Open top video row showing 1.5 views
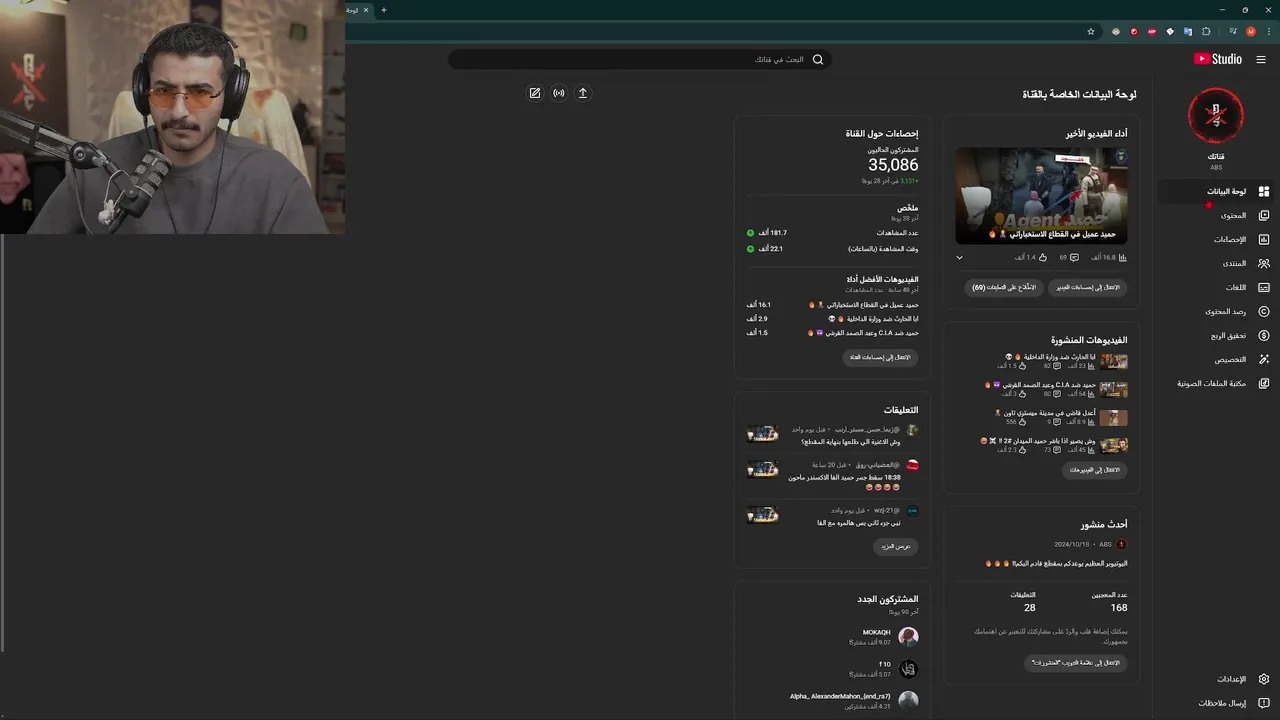1280x720 pixels. pos(832,333)
